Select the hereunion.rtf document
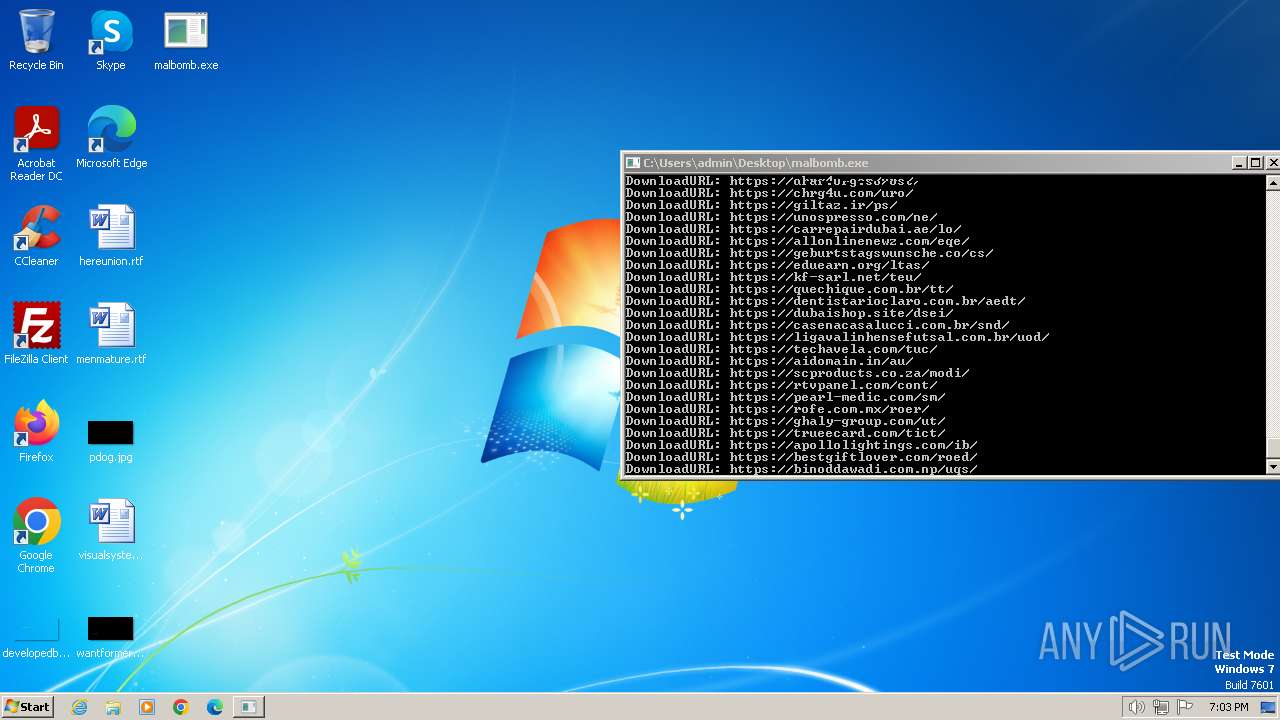Screen dimensions: 1280x720 point(111,236)
